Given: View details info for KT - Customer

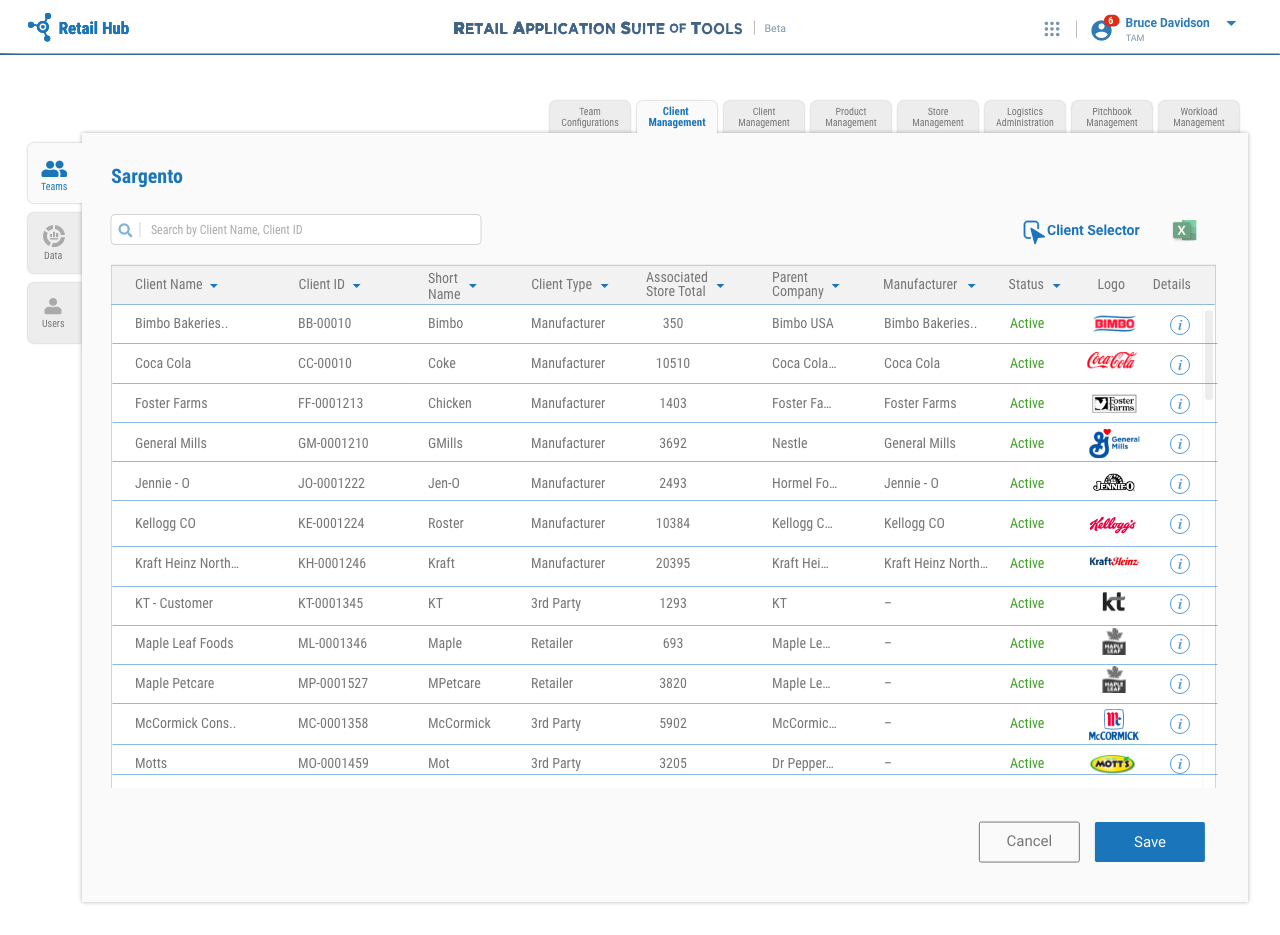Looking at the screenshot, I should point(1180,604).
